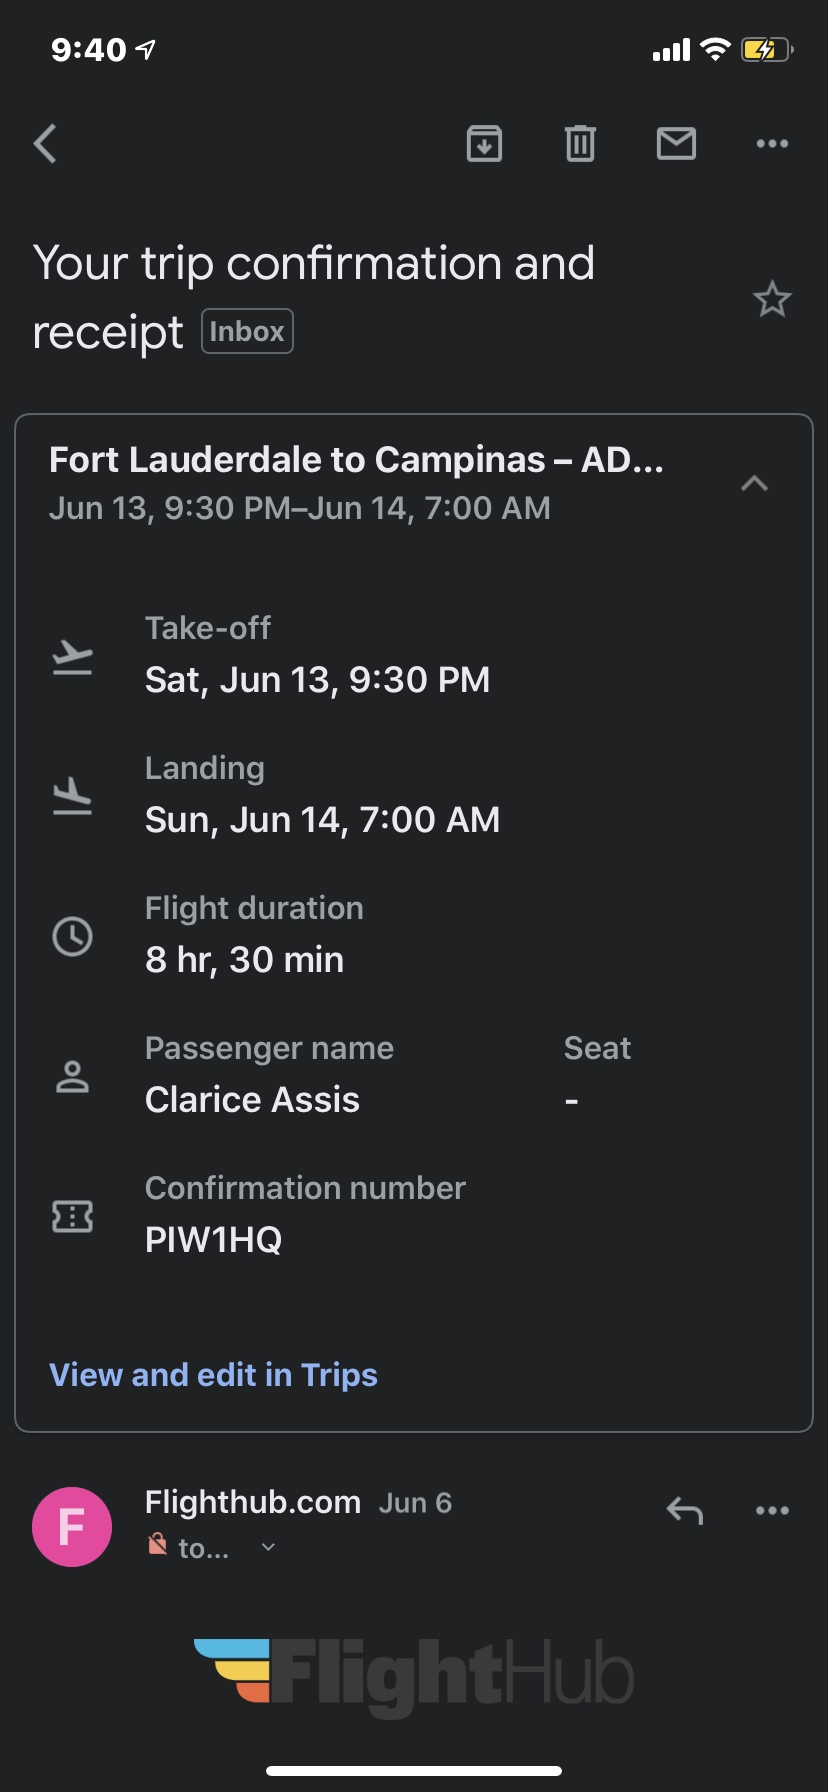Open View and edit in Trips link

point(213,1375)
